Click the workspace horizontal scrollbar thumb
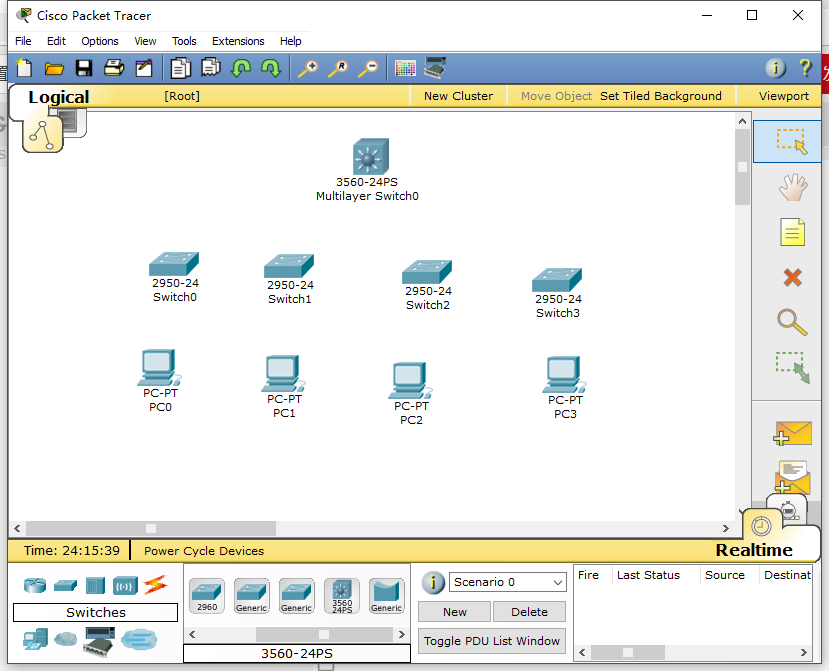829x671 pixels. pyautogui.click(x=151, y=528)
